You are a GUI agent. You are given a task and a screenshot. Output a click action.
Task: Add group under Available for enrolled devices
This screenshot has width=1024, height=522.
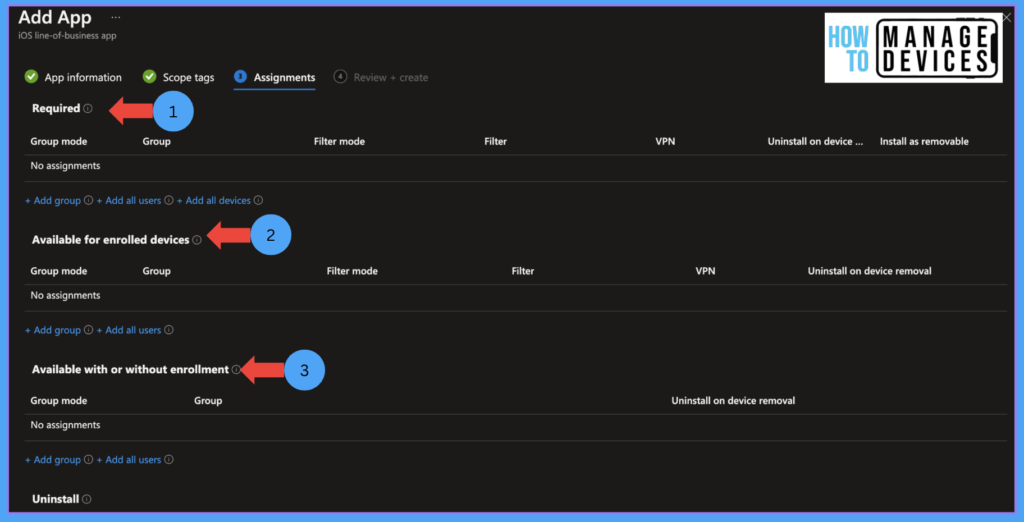point(53,330)
